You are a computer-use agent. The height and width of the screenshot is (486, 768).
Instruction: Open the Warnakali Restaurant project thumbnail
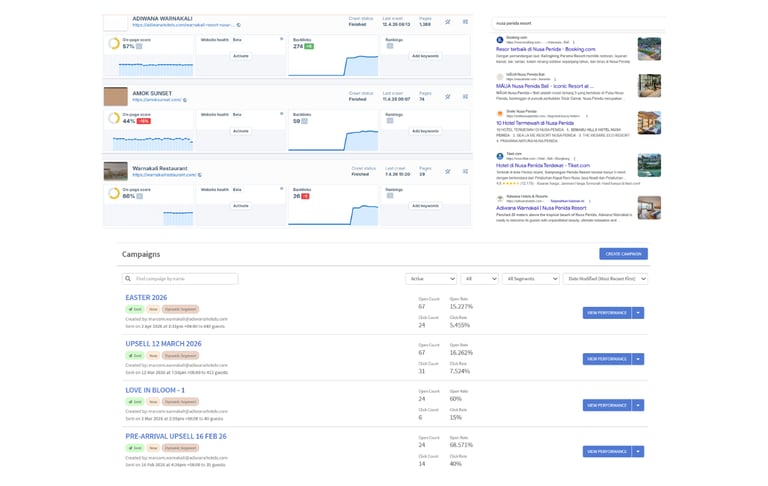click(x=116, y=171)
